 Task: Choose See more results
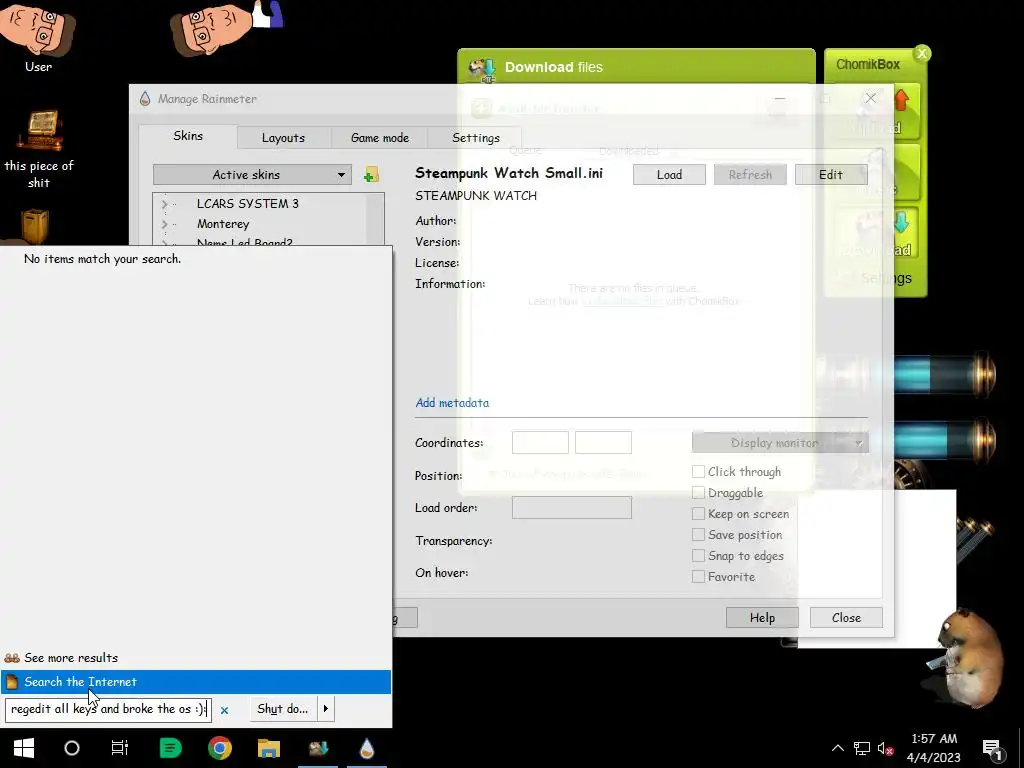[71, 658]
